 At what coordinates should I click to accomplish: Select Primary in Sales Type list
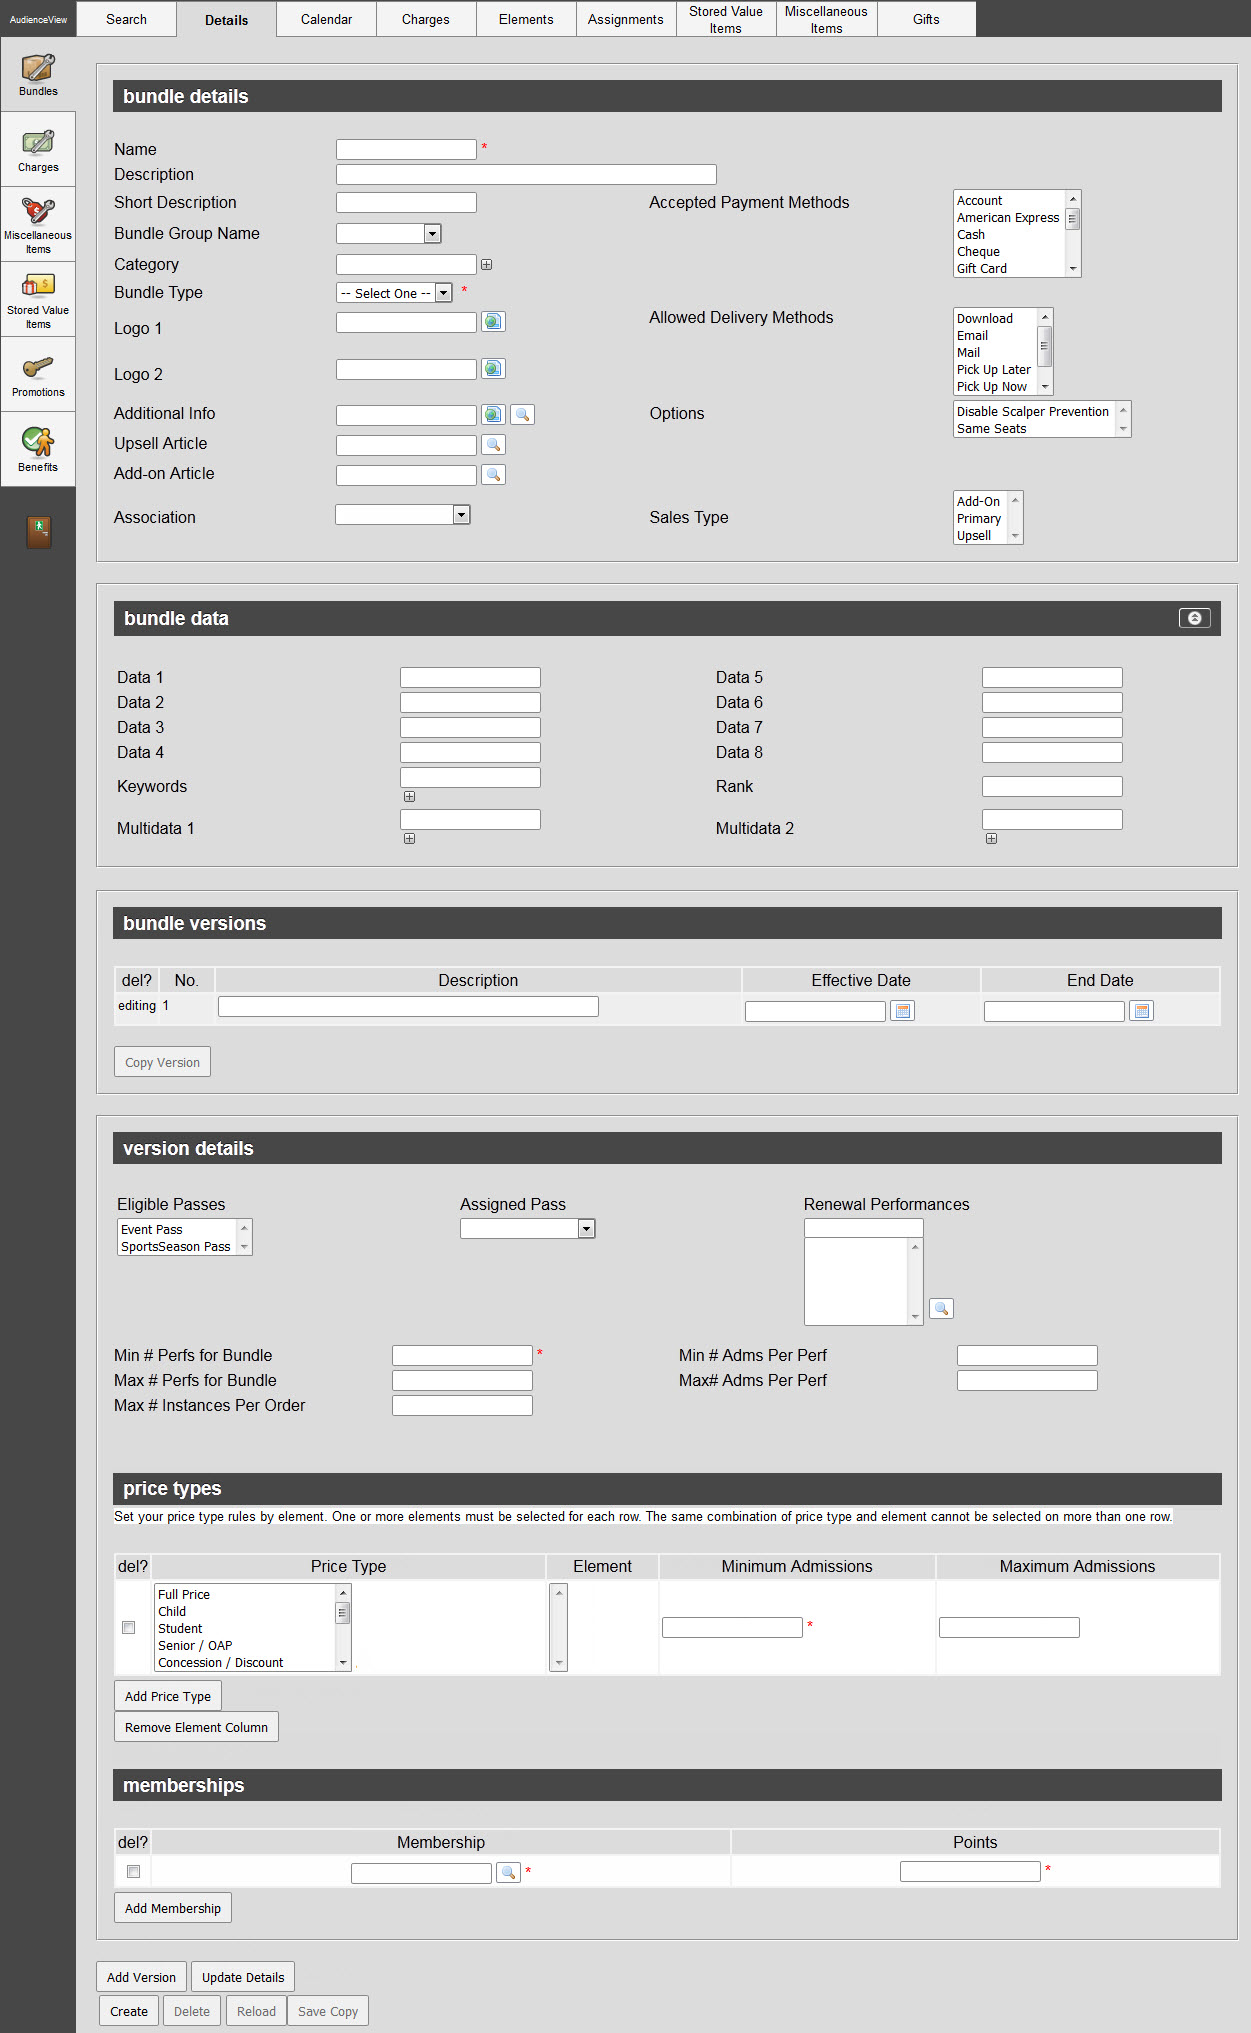point(978,519)
